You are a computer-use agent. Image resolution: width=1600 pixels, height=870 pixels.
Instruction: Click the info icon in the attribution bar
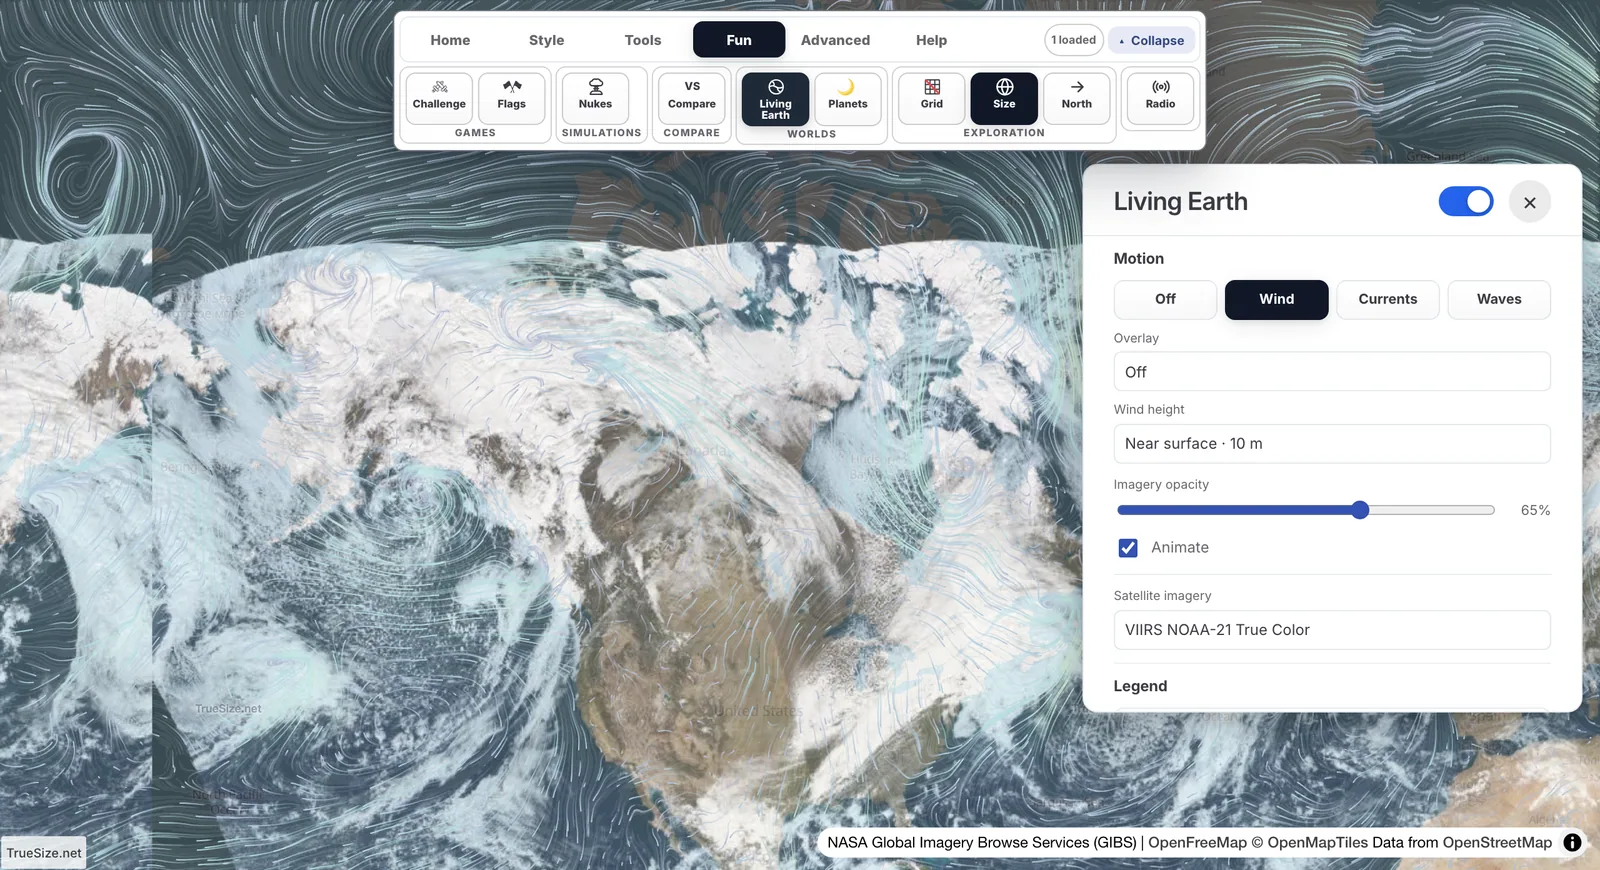pos(1572,842)
